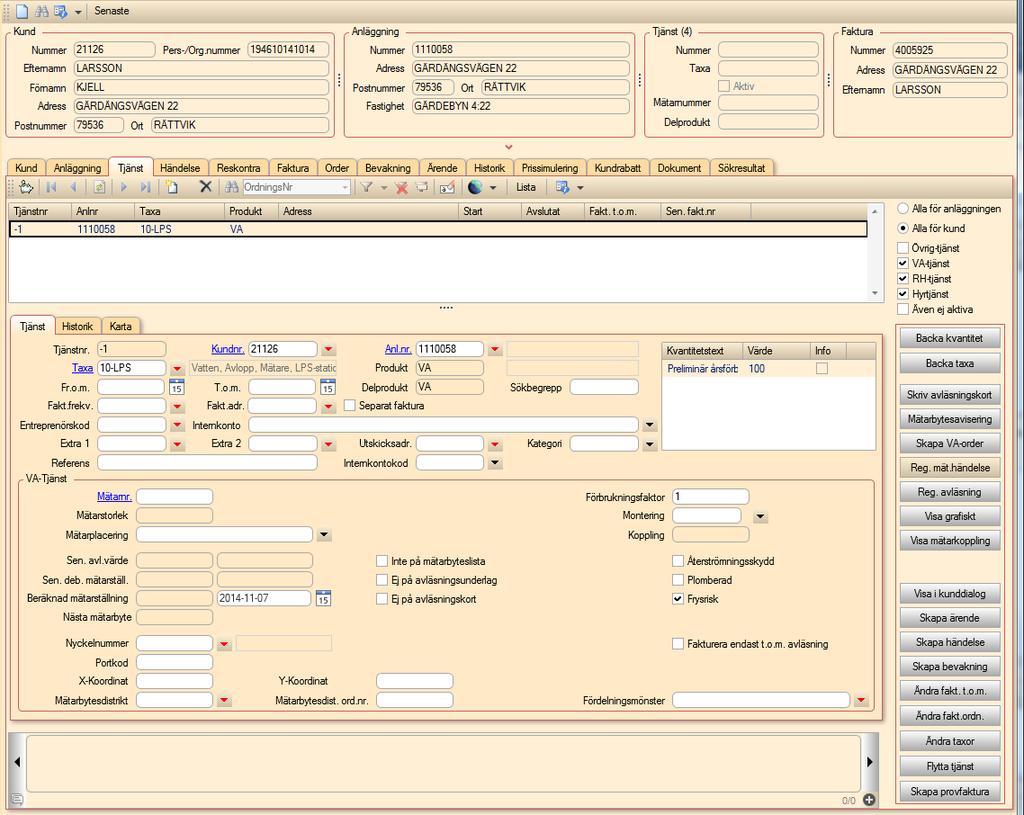Enable the Övrig-tjänst checkbox
The image size is (1024, 815).
point(903,248)
